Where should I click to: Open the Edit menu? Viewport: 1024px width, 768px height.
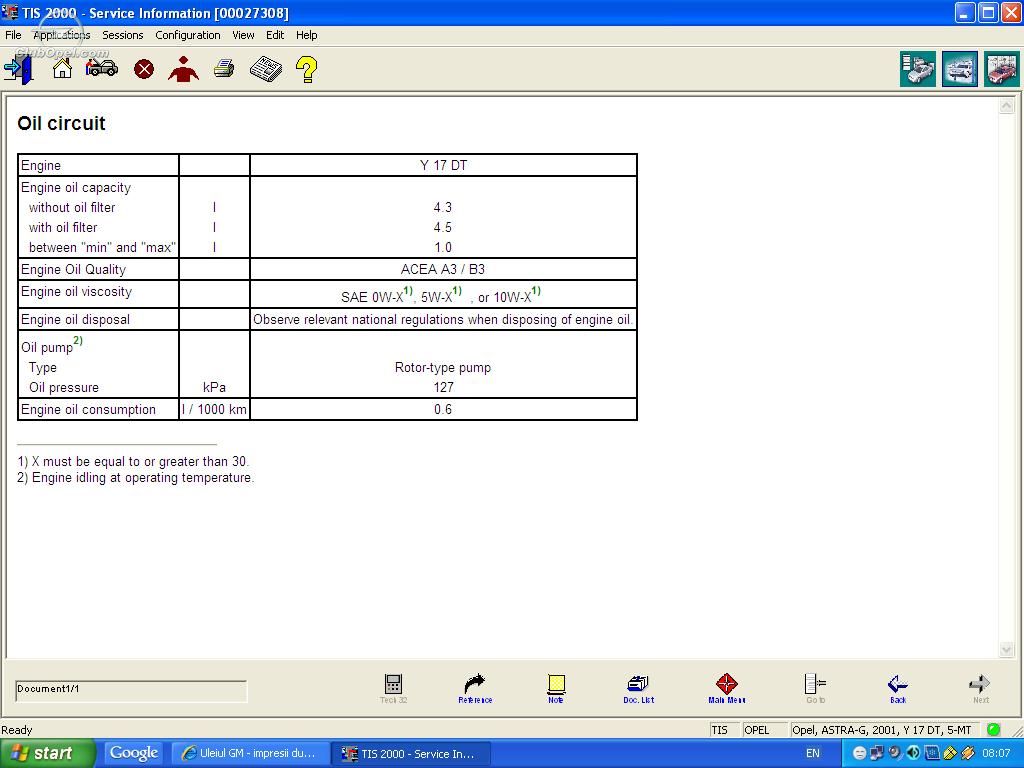[x=275, y=35]
